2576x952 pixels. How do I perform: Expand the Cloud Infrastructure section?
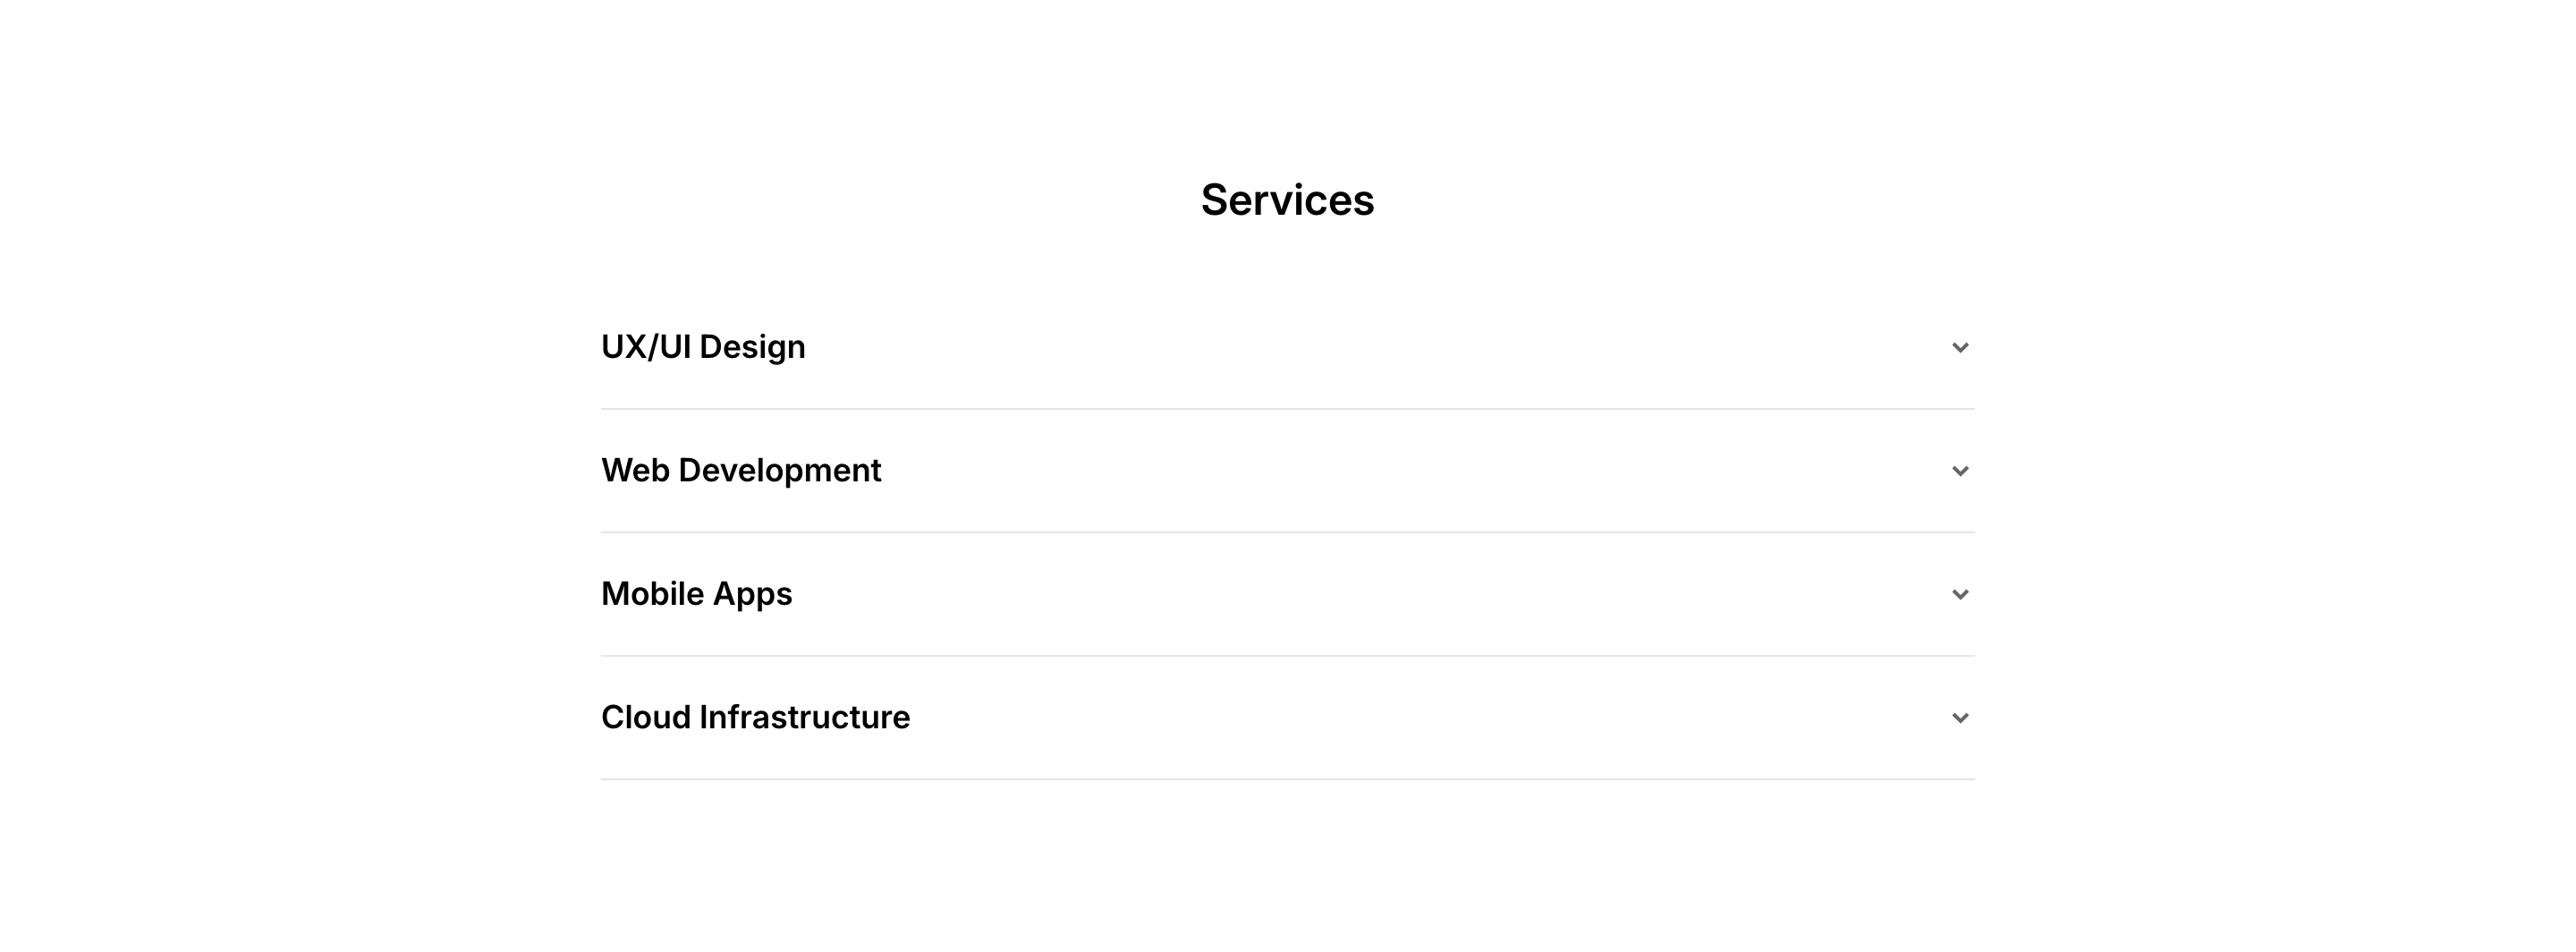[x=1287, y=718]
